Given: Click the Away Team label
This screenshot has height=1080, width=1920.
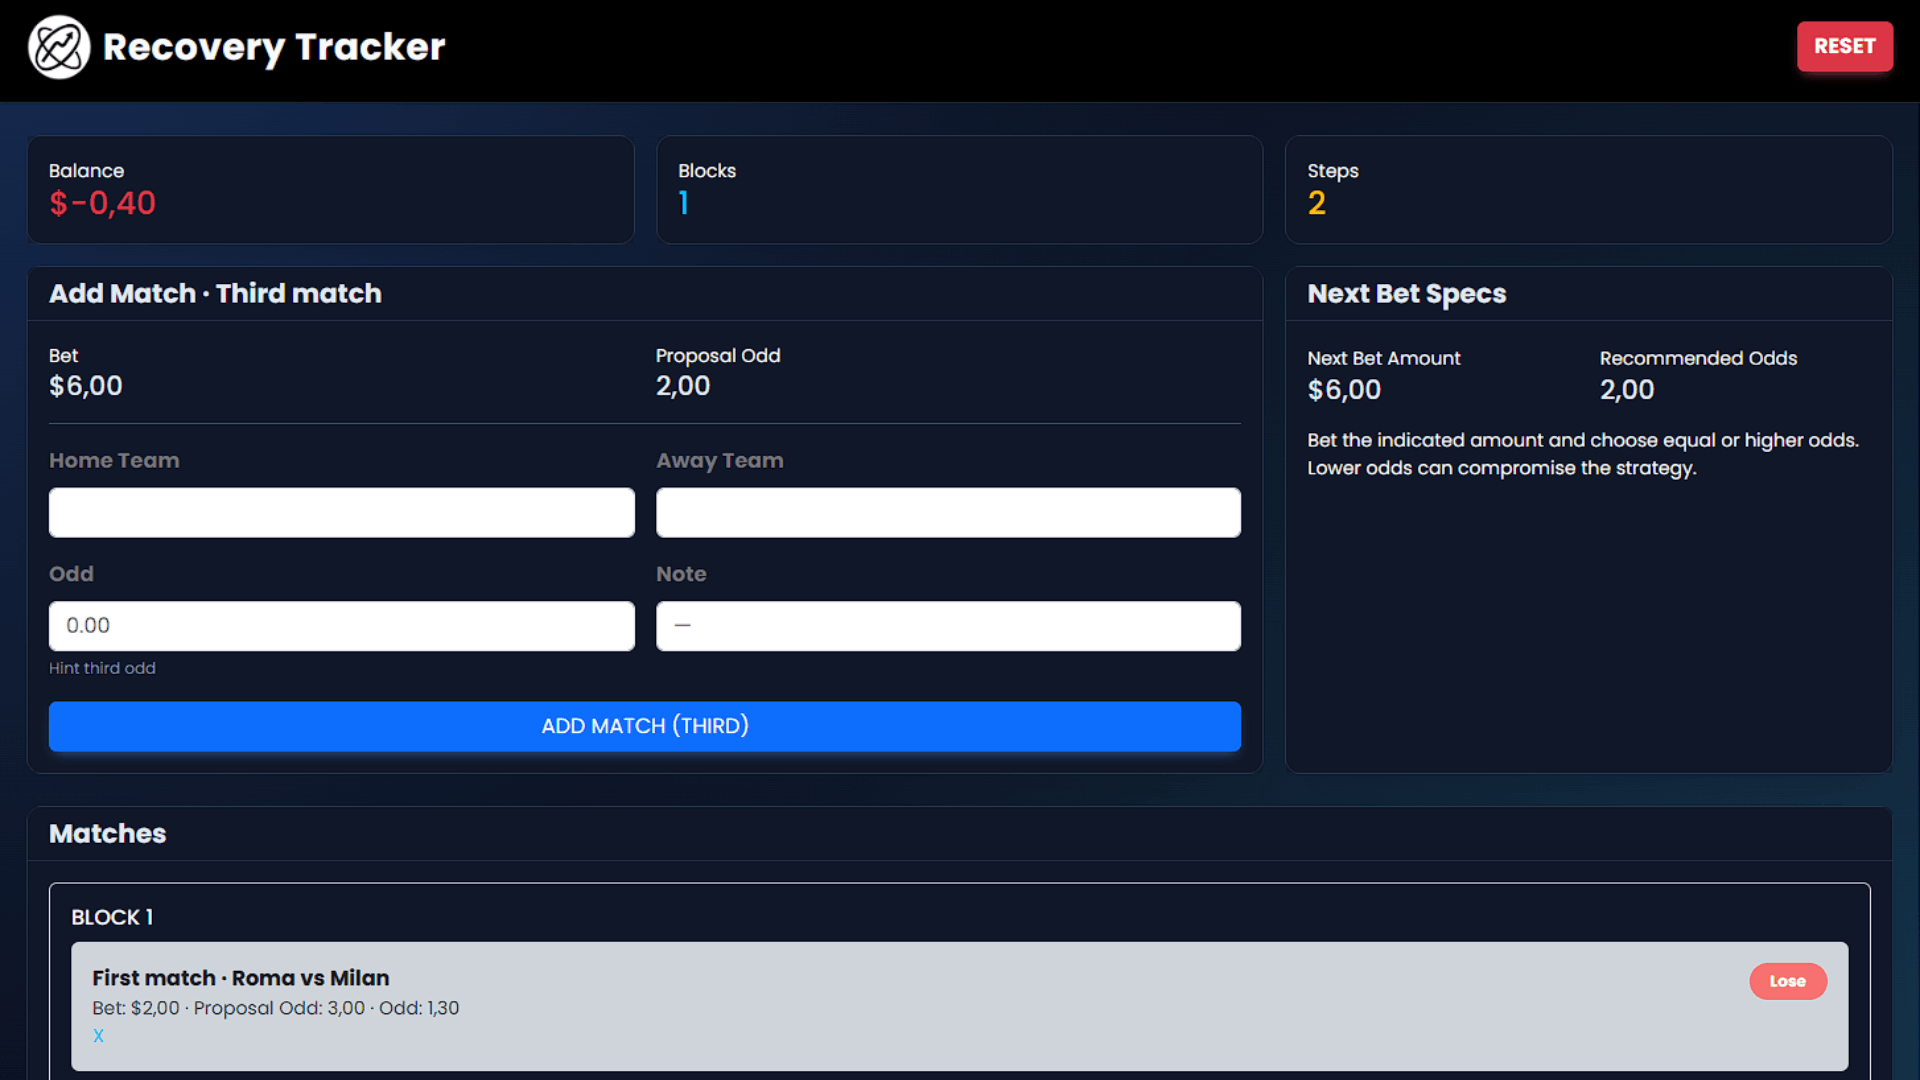Looking at the screenshot, I should (x=720, y=461).
